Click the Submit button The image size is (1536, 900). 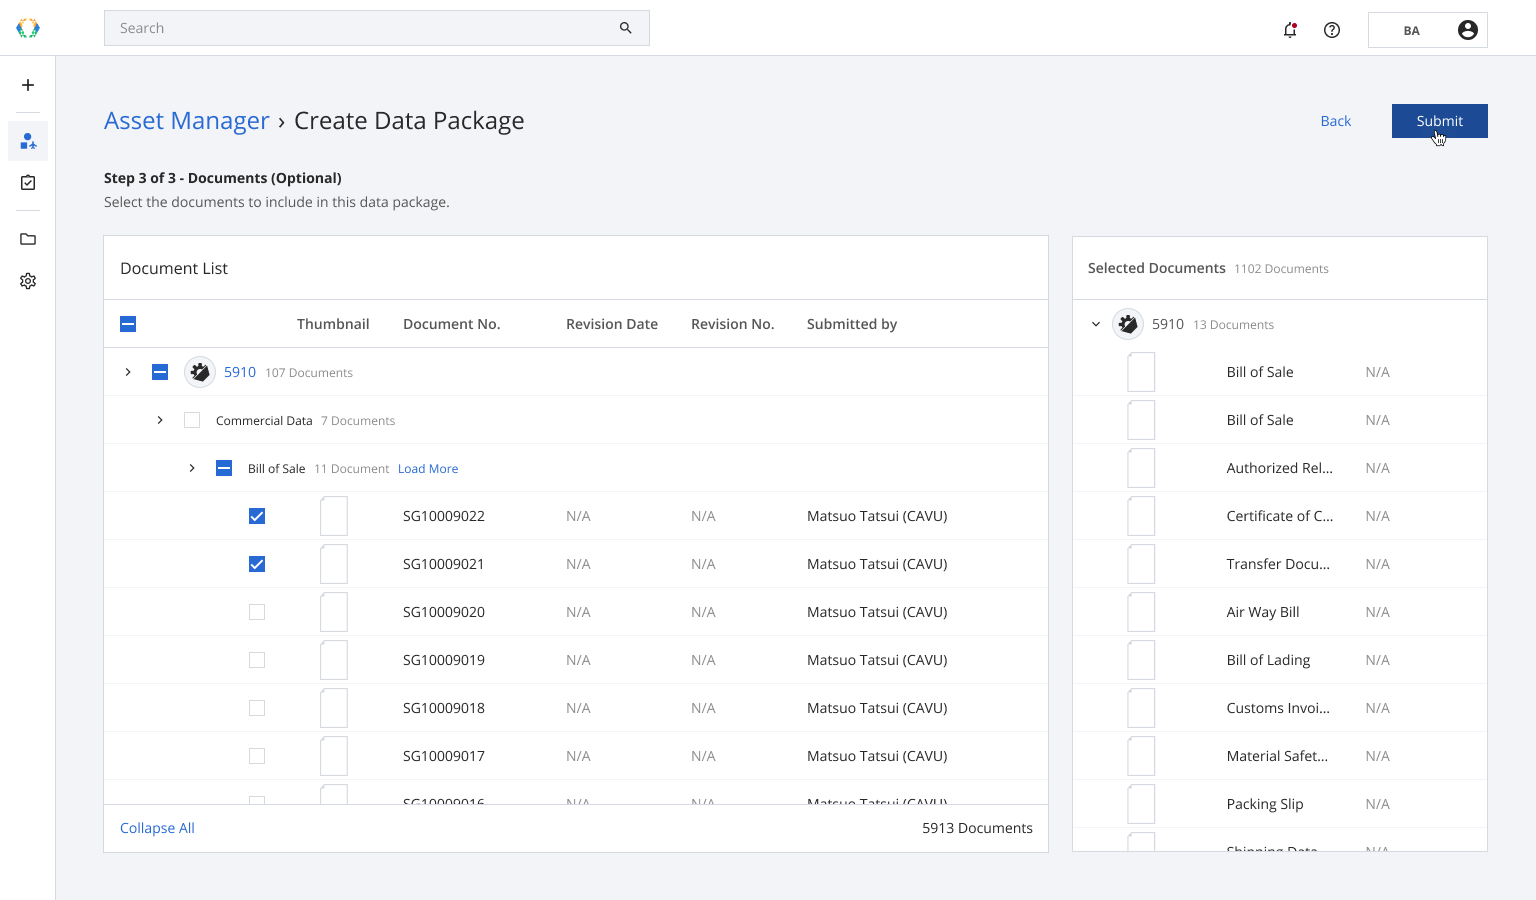[x=1440, y=121]
